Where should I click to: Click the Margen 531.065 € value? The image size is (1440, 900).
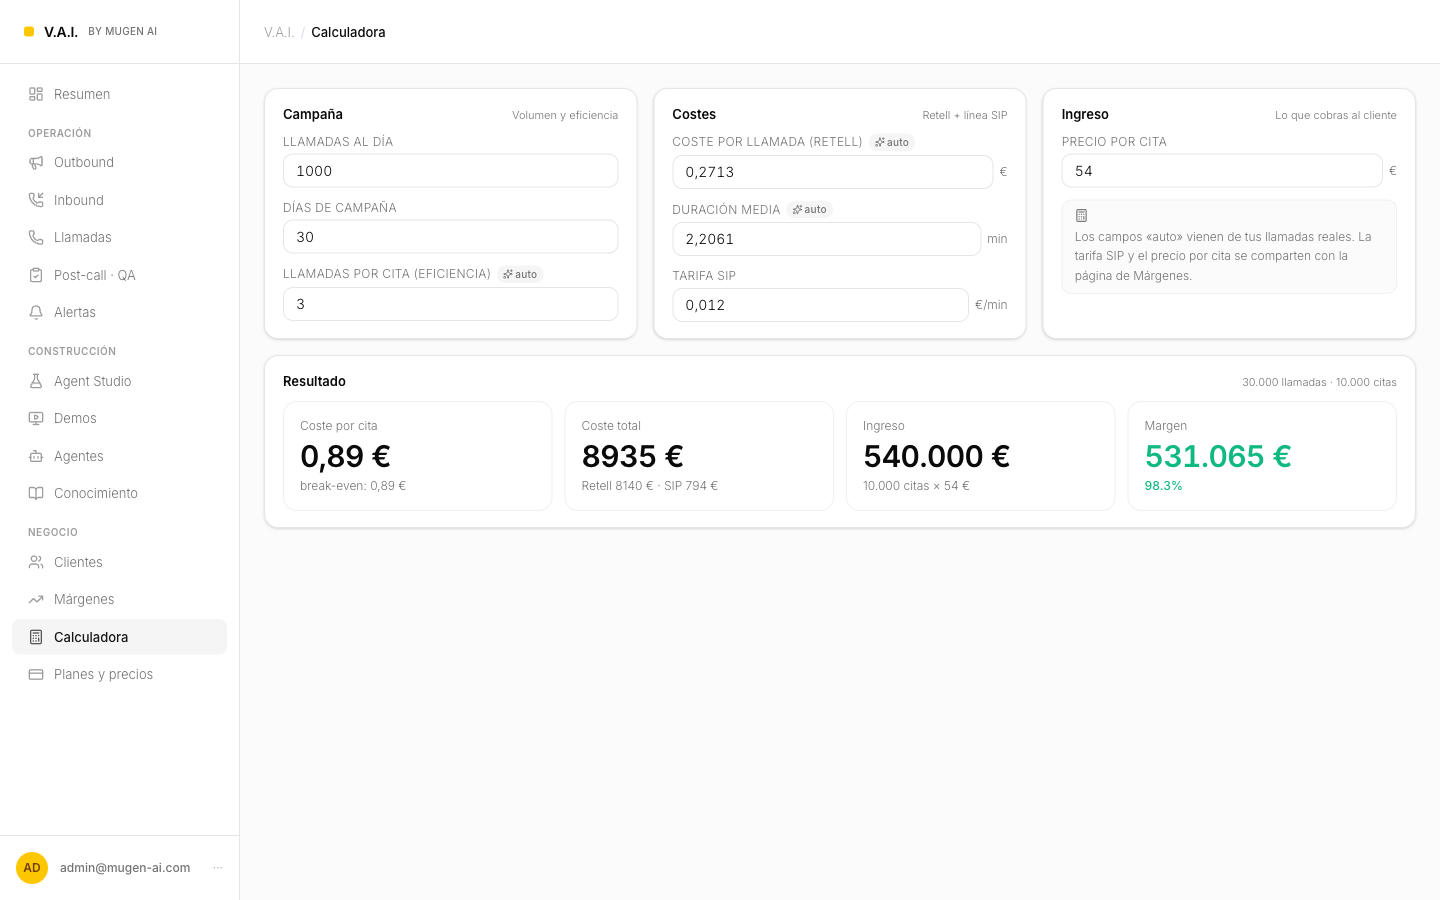1218,456
